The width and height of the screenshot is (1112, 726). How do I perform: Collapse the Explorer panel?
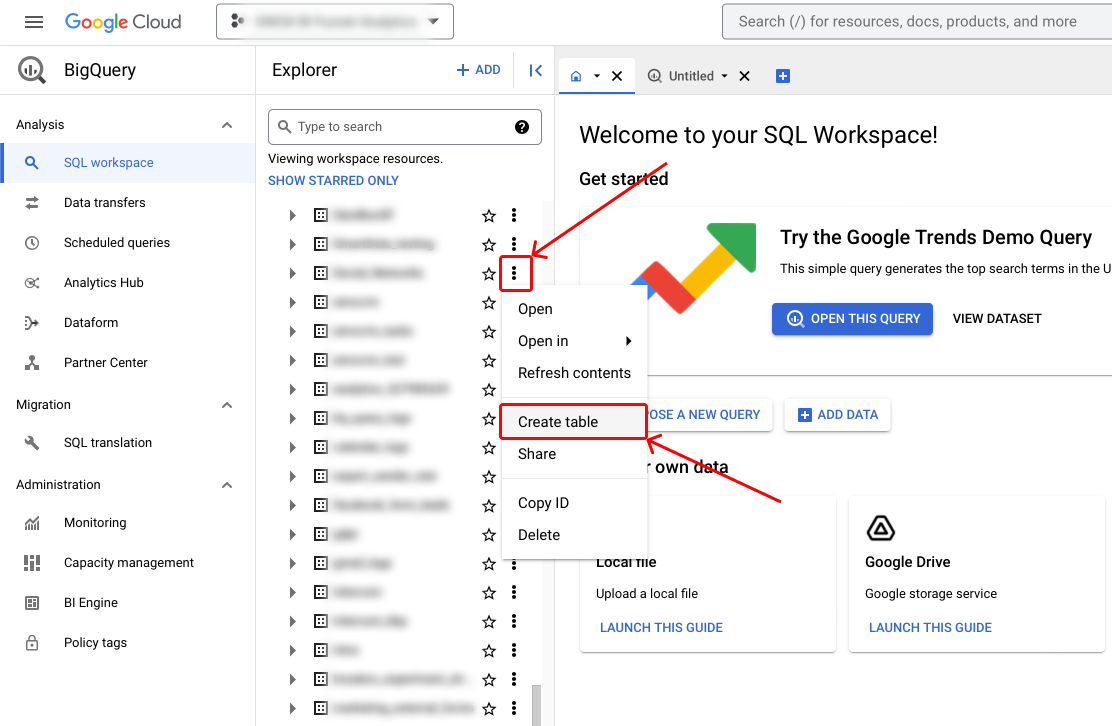click(x=535, y=70)
